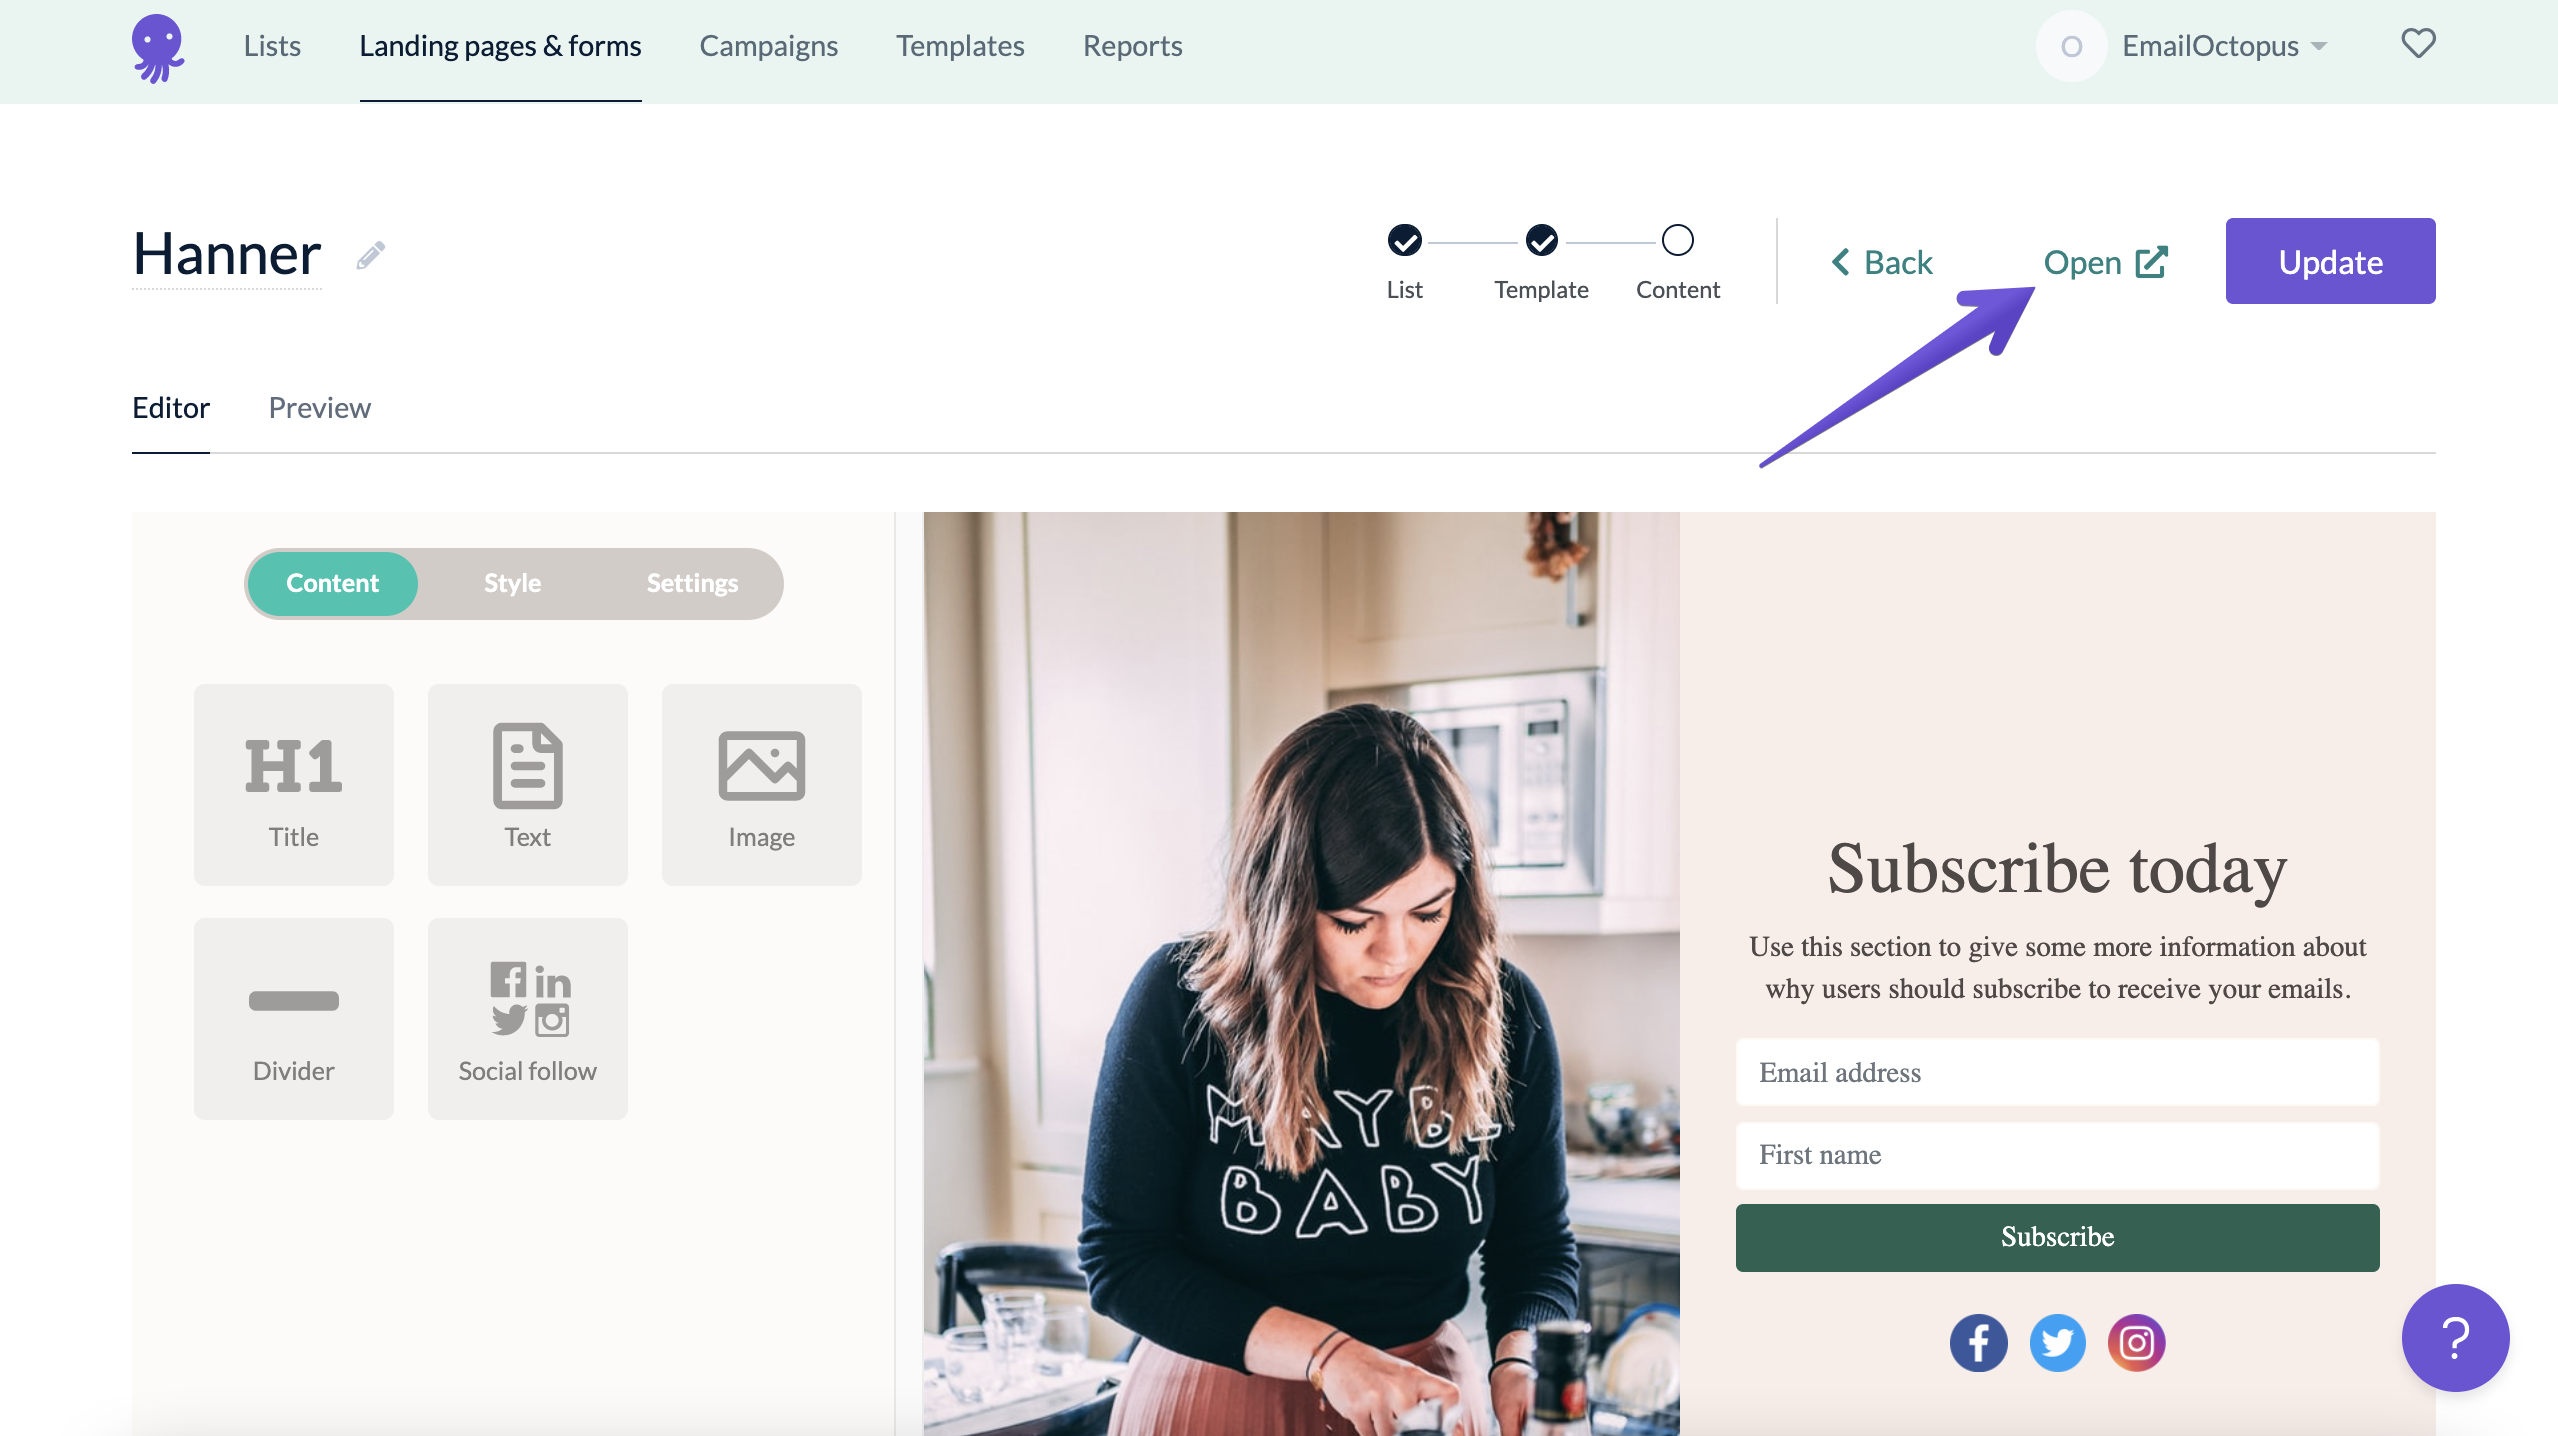This screenshot has height=1436, width=2558.
Task: Switch to the Settings toggle
Action: pyautogui.click(x=692, y=583)
